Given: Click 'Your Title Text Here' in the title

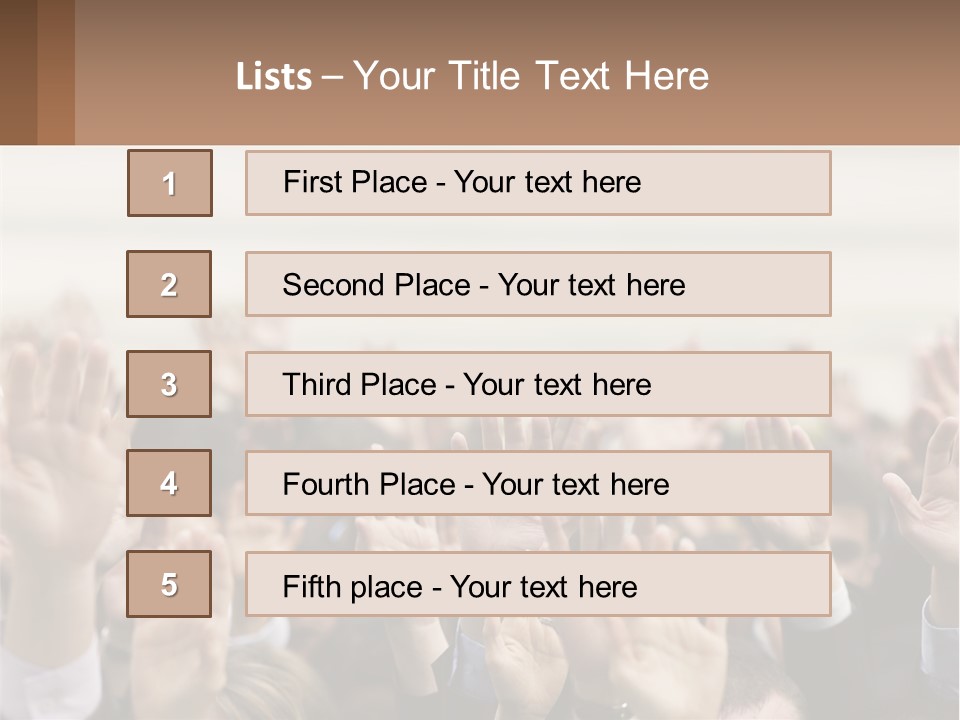Looking at the screenshot, I should (531, 76).
